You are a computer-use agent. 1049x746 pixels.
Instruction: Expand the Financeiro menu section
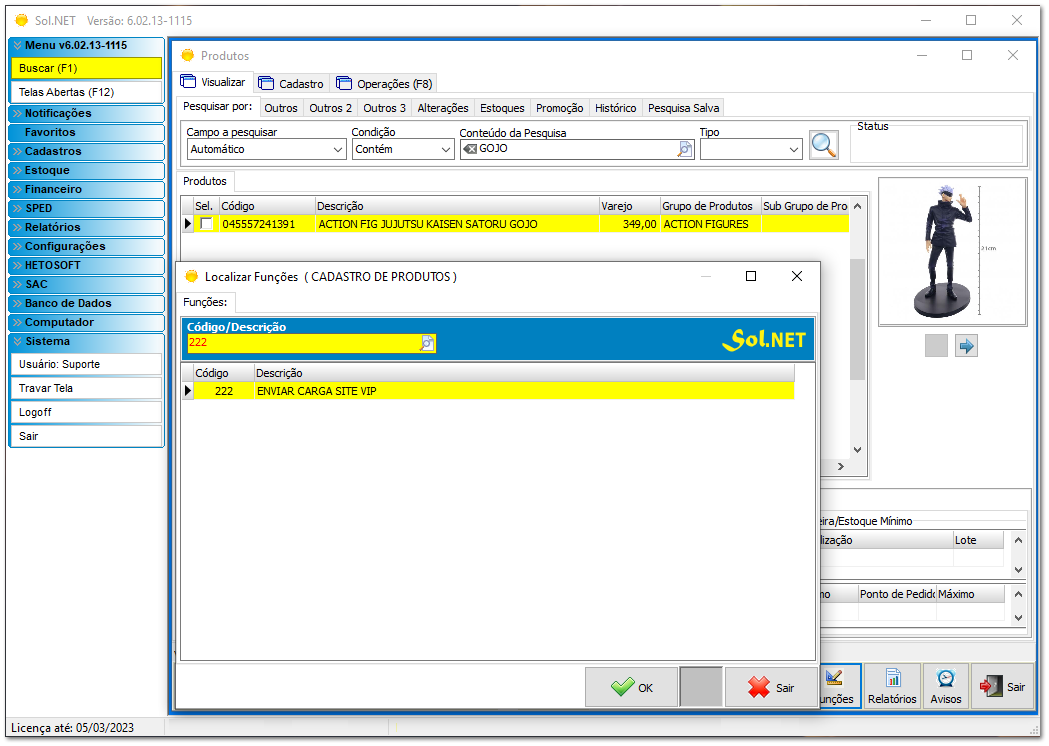(86, 189)
